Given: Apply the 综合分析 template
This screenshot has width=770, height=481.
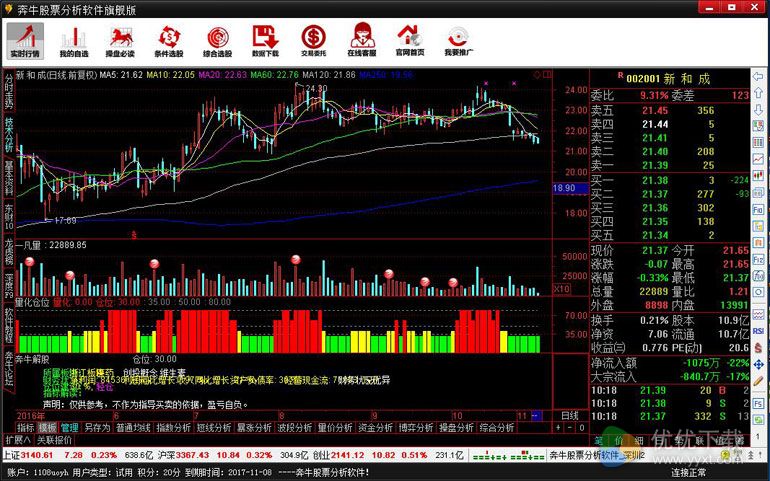Looking at the screenshot, I should point(496,427).
